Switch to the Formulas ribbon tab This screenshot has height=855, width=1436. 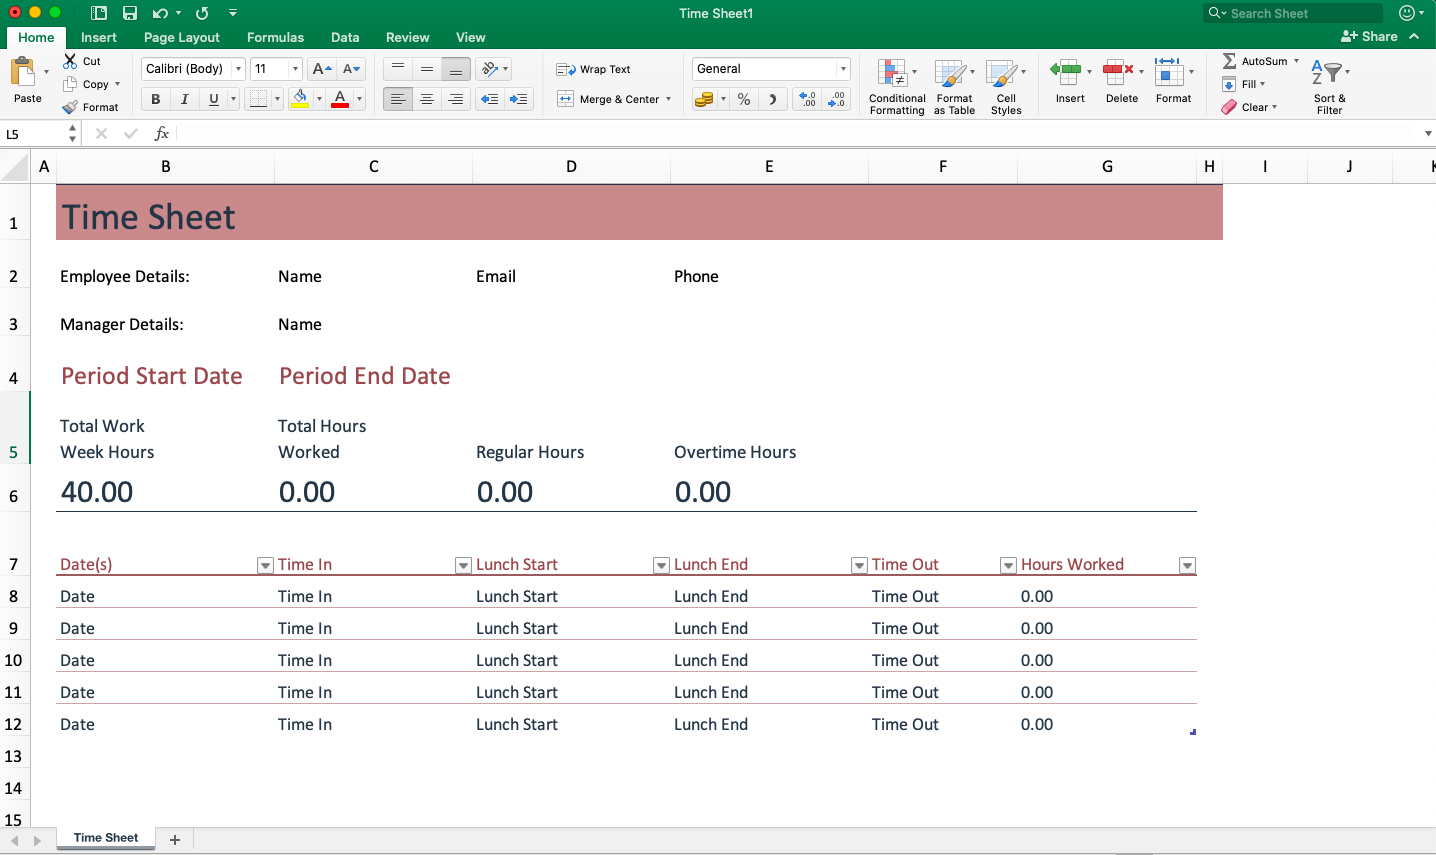pyautogui.click(x=275, y=37)
